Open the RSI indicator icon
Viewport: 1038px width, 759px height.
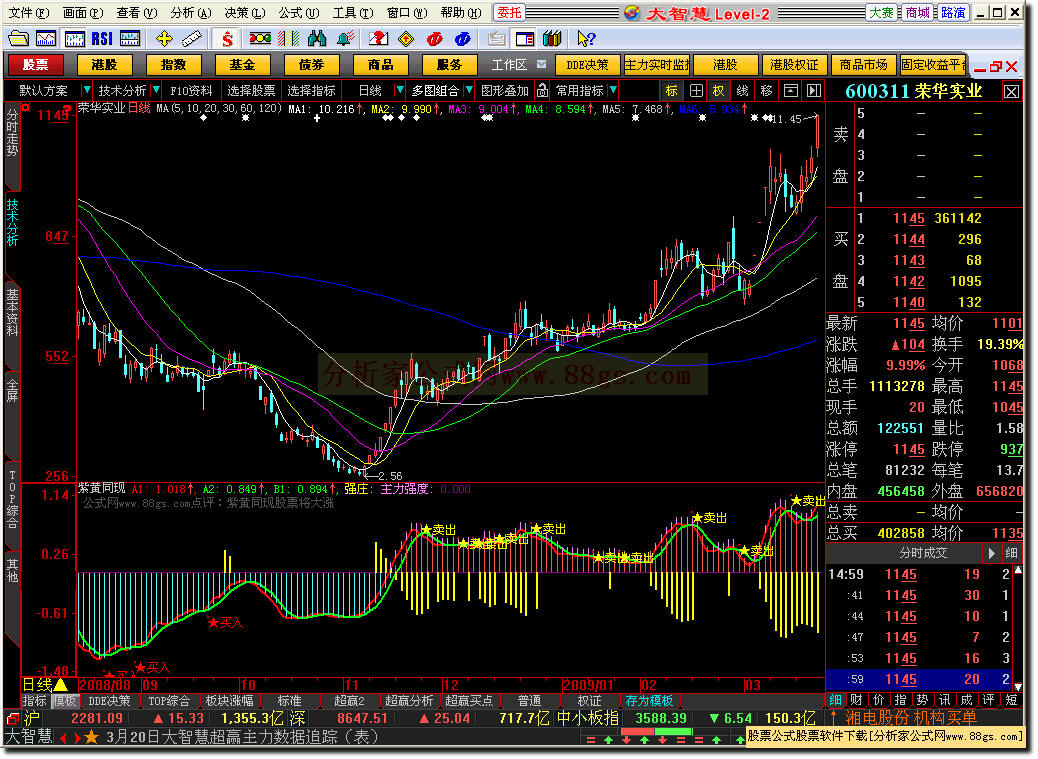point(102,38)
